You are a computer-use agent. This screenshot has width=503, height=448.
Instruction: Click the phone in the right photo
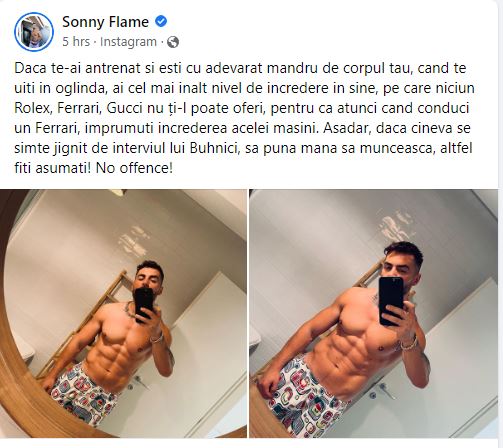[391, 300]
